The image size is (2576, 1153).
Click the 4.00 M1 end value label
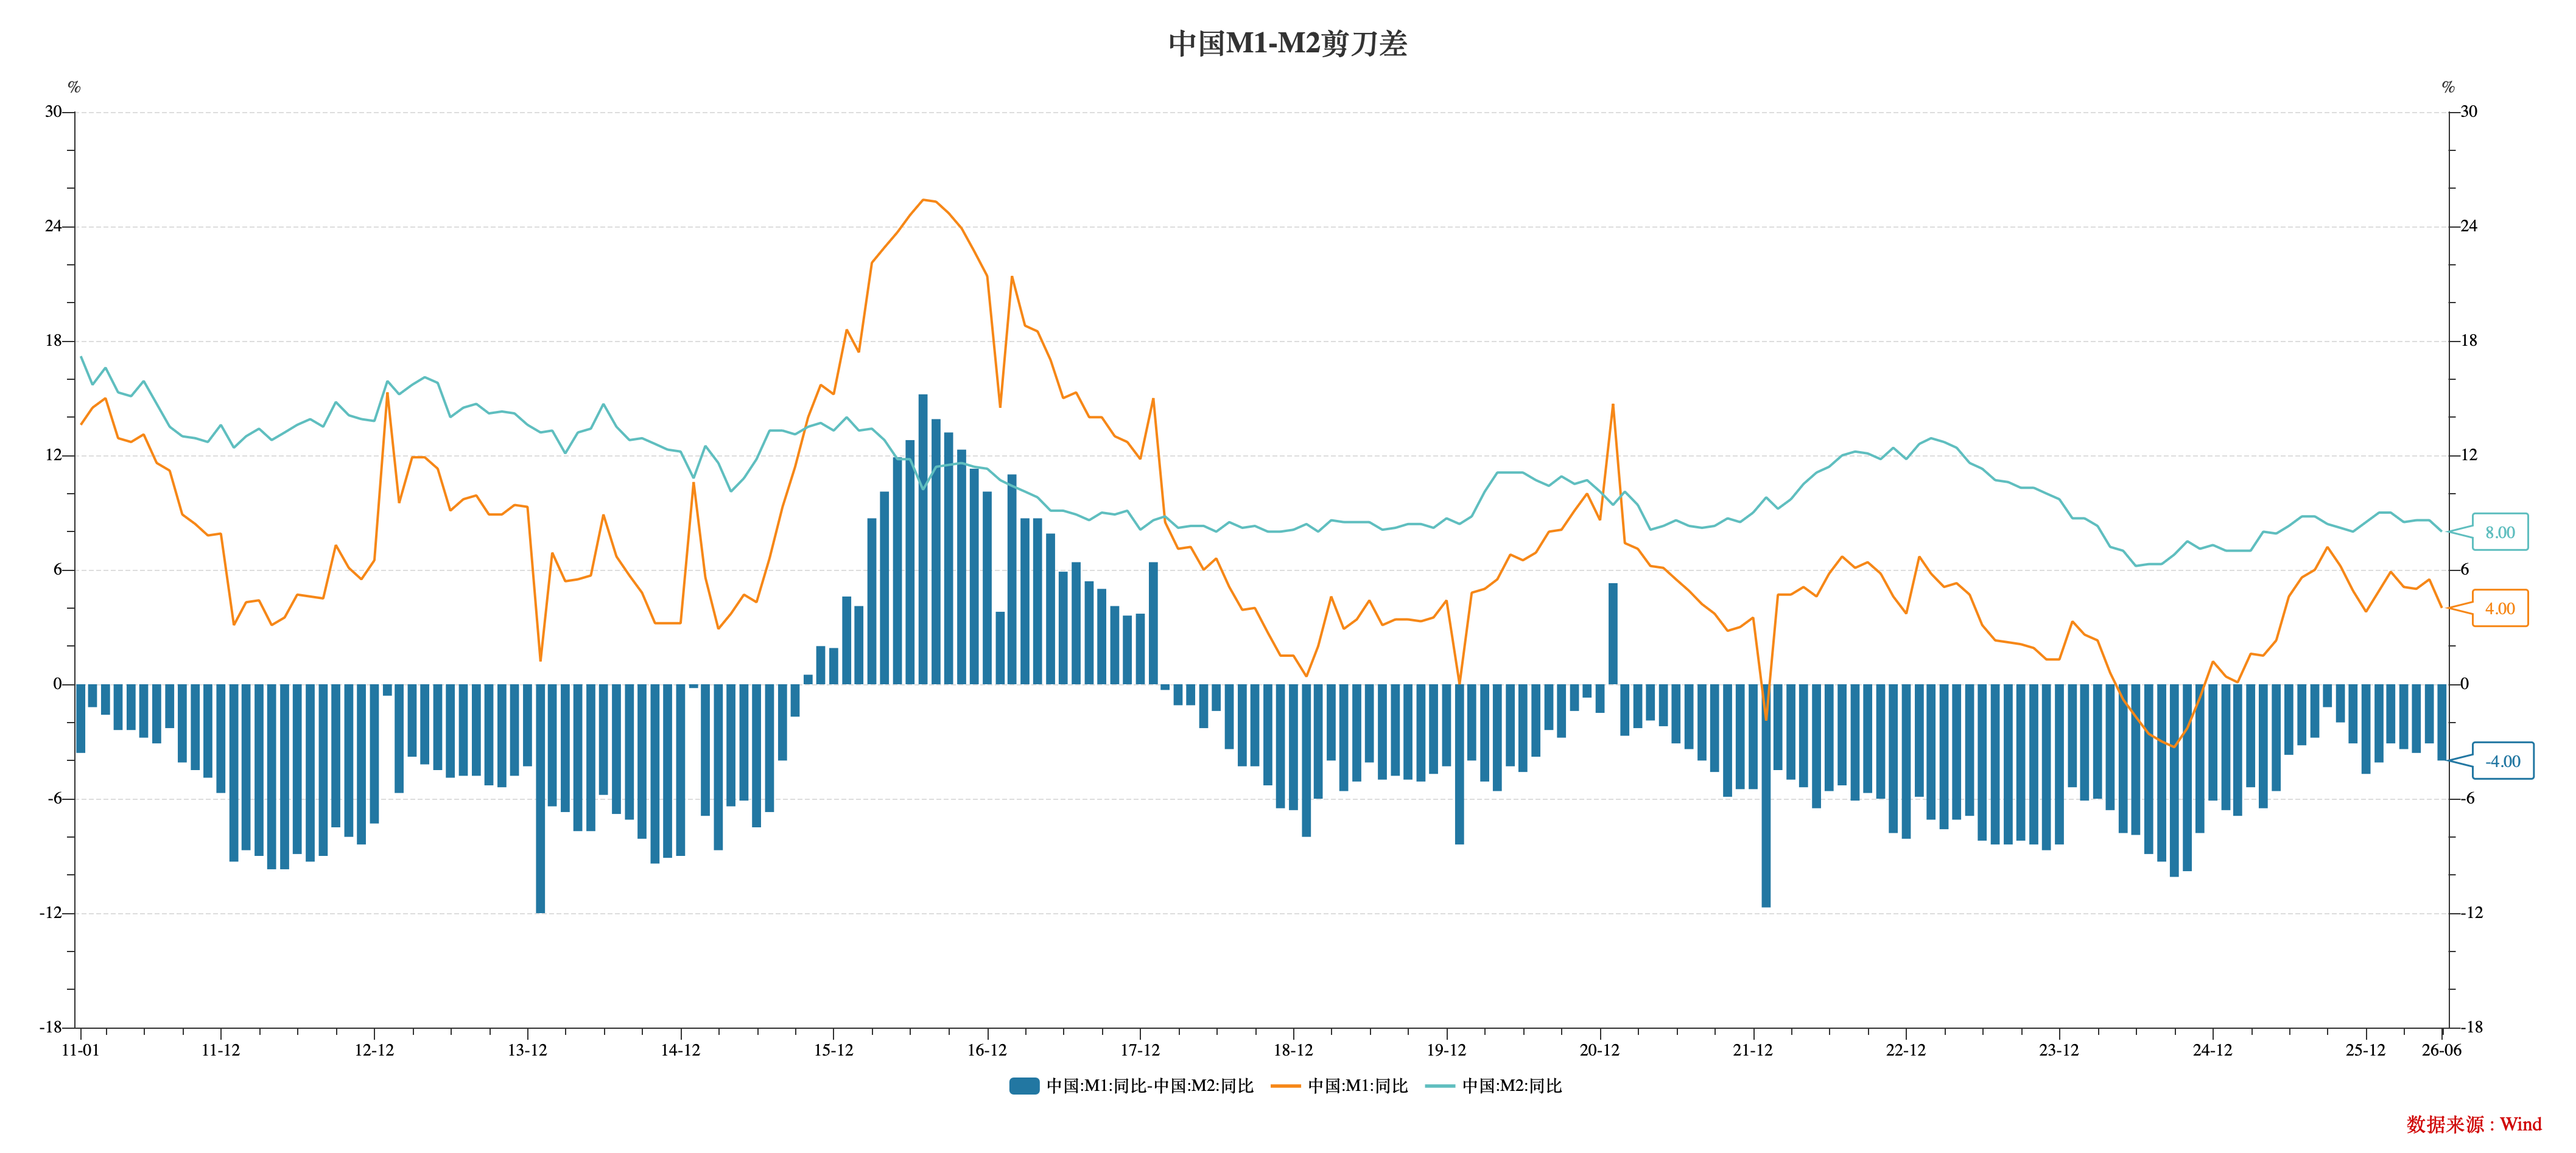click(2500, 608)
